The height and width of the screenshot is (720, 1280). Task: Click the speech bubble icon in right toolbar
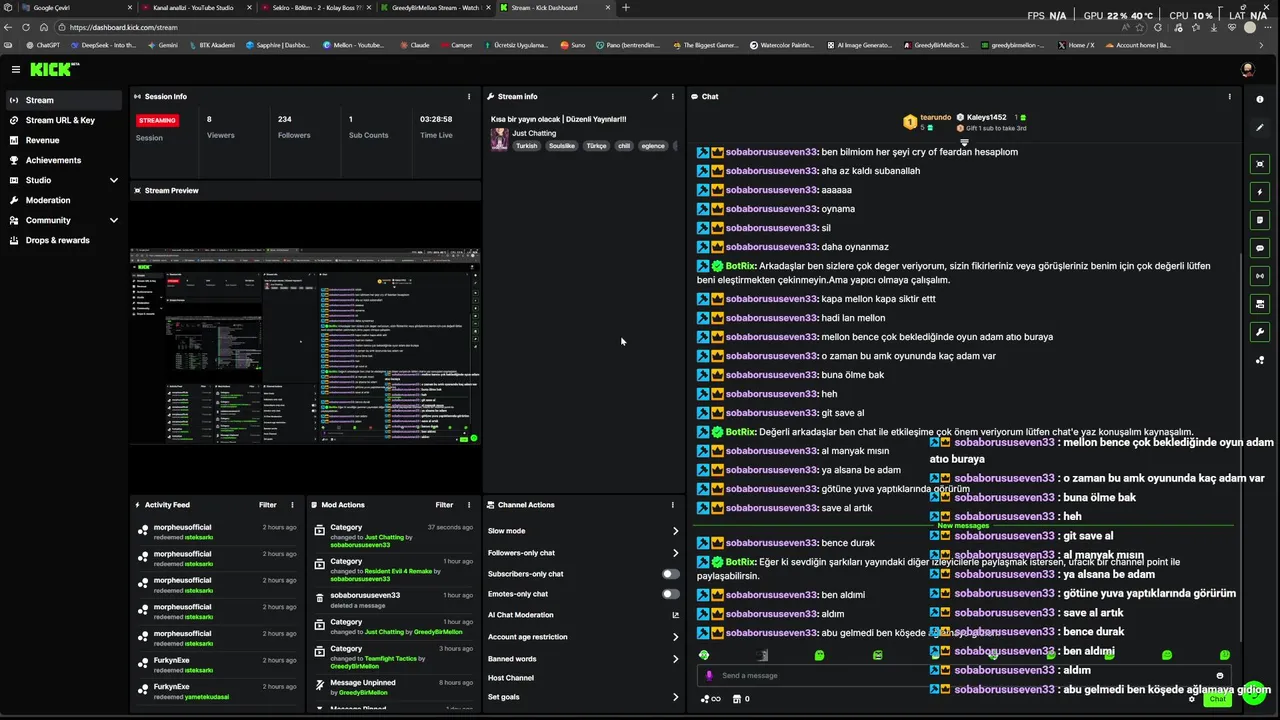(1260, 248)
